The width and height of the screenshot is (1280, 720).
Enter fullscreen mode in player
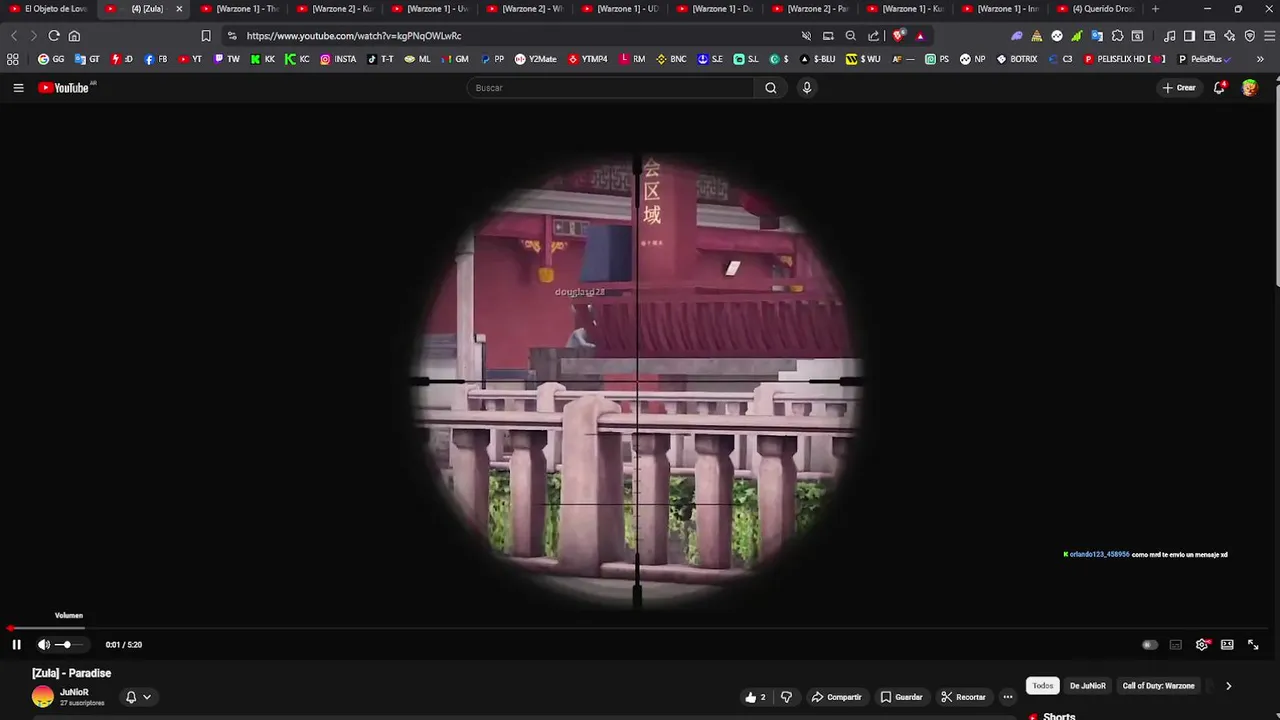click(1253, 645)
